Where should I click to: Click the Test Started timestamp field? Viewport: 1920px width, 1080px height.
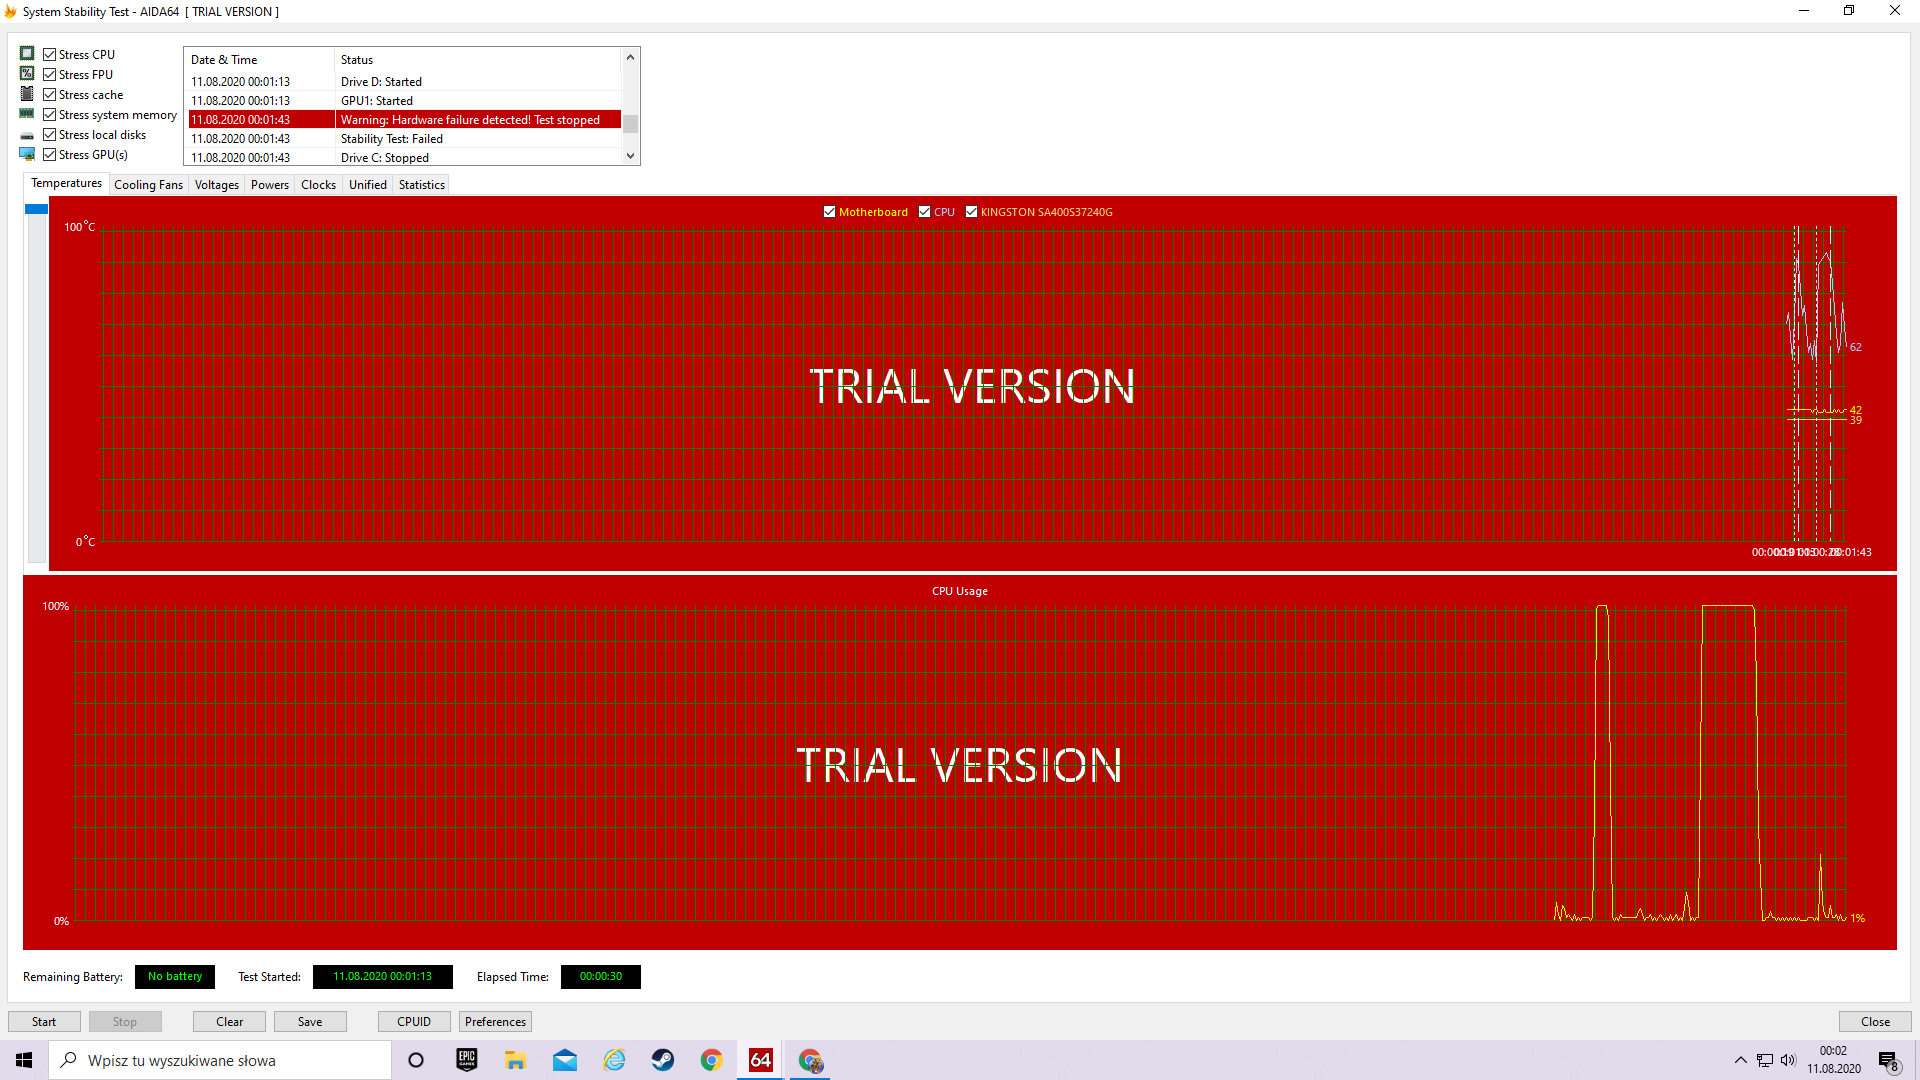tap(382, 977)
